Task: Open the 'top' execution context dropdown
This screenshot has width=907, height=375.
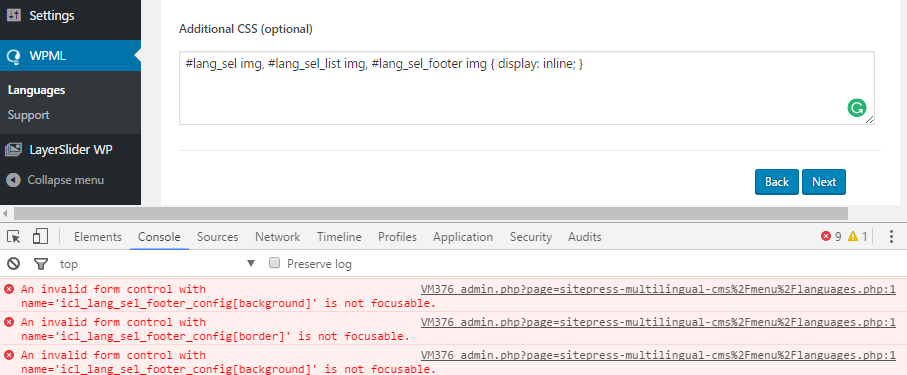Action: point(158,264)
